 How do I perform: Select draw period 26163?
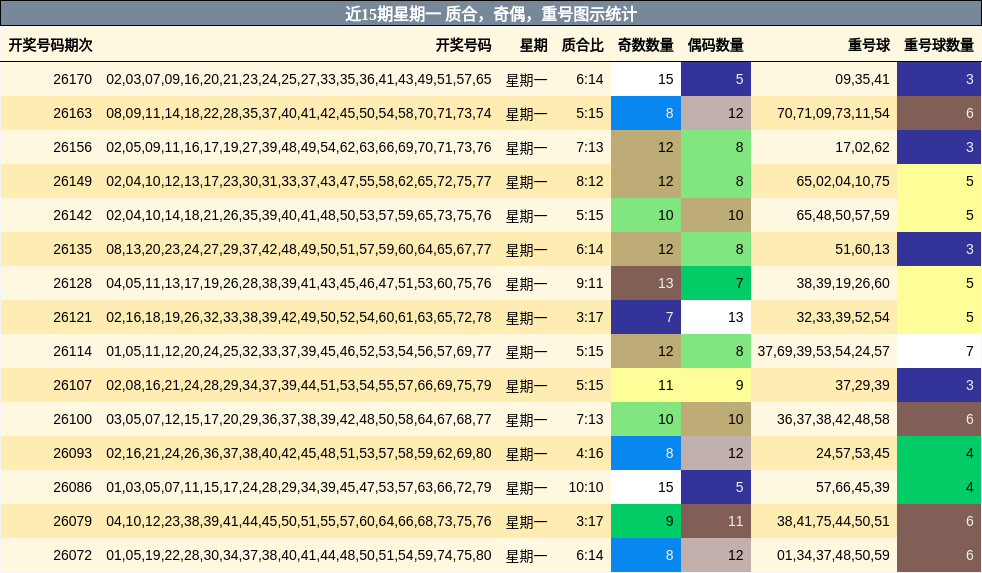point(73,113)
